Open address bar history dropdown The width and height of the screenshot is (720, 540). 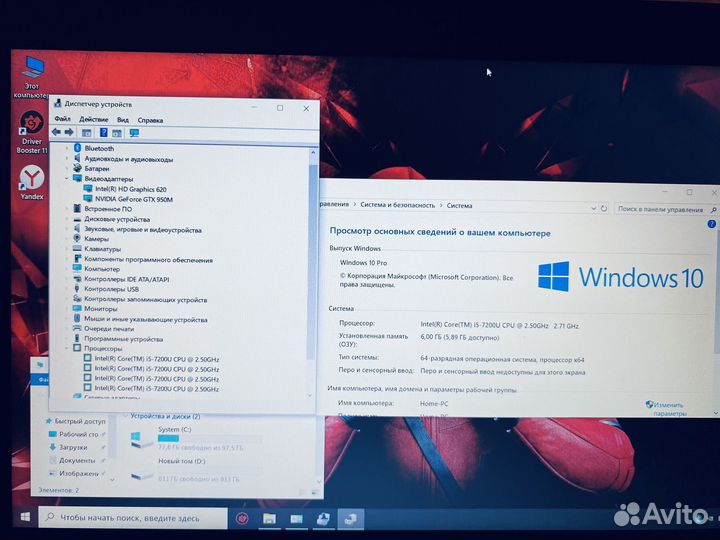pos(593,208)
